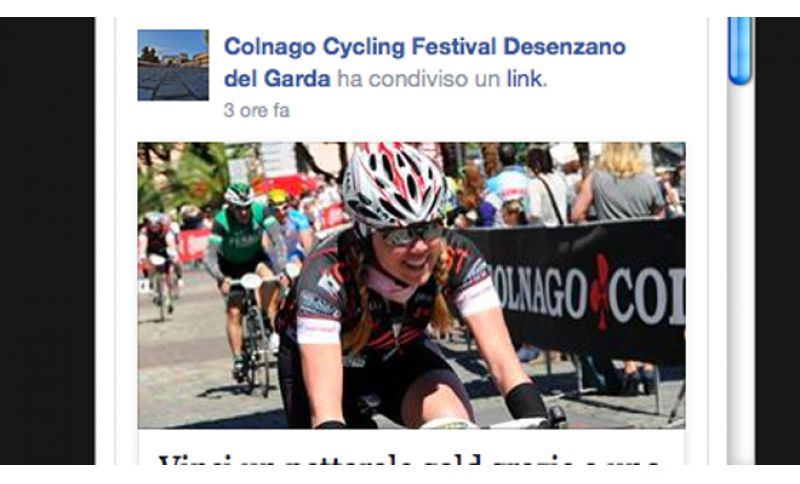Click the blue scrollbar thumb
Viewport: 800px width, 484px height.
[740, 50]
